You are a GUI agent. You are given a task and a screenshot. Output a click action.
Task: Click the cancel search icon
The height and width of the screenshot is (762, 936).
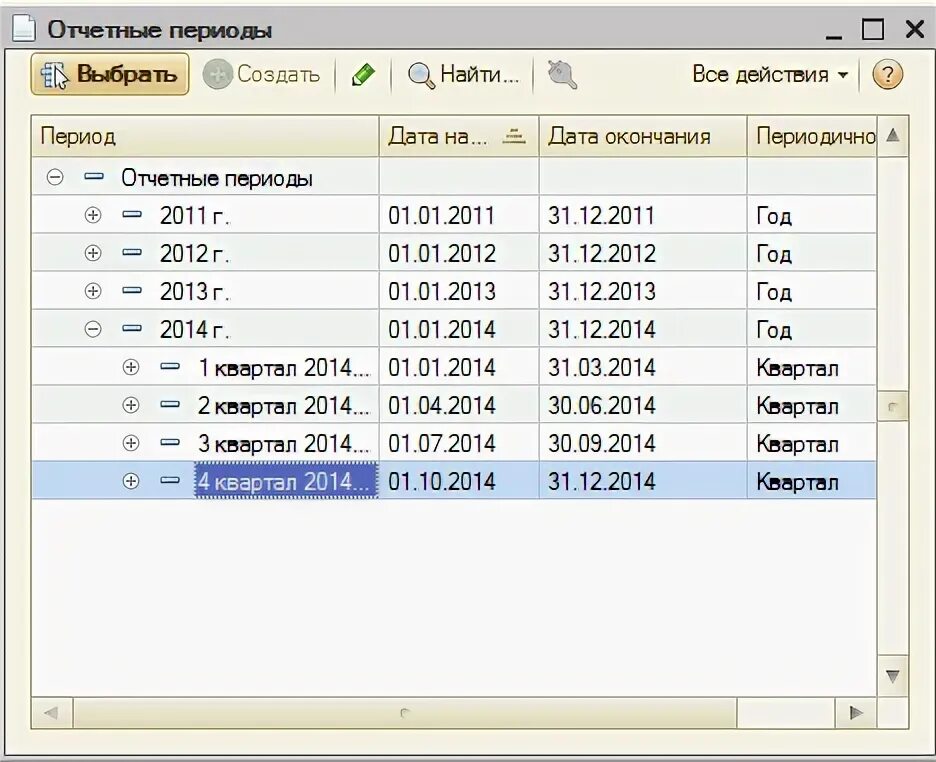[562, 75]
